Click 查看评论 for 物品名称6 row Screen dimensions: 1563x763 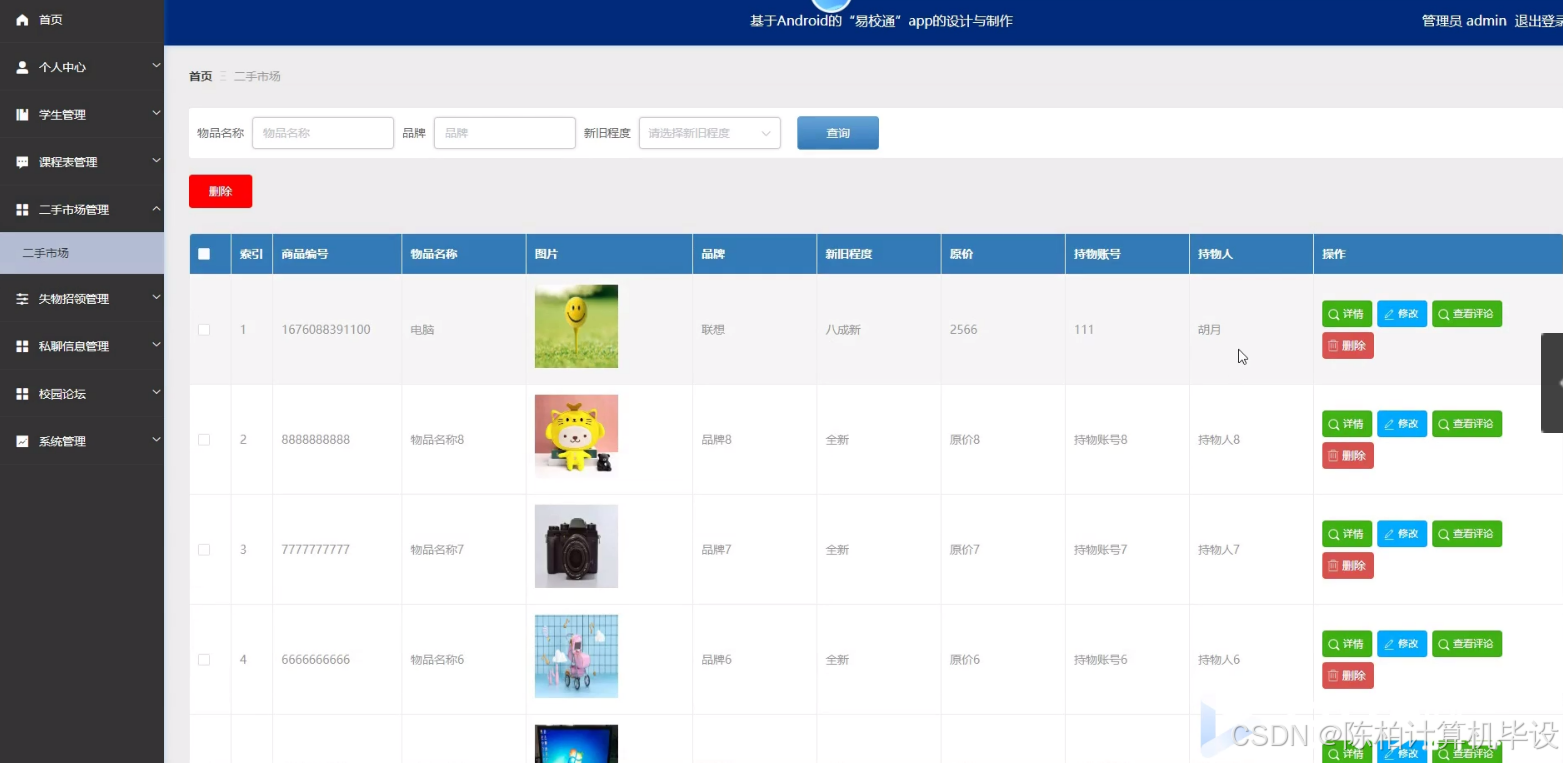tap(1466, 644)
